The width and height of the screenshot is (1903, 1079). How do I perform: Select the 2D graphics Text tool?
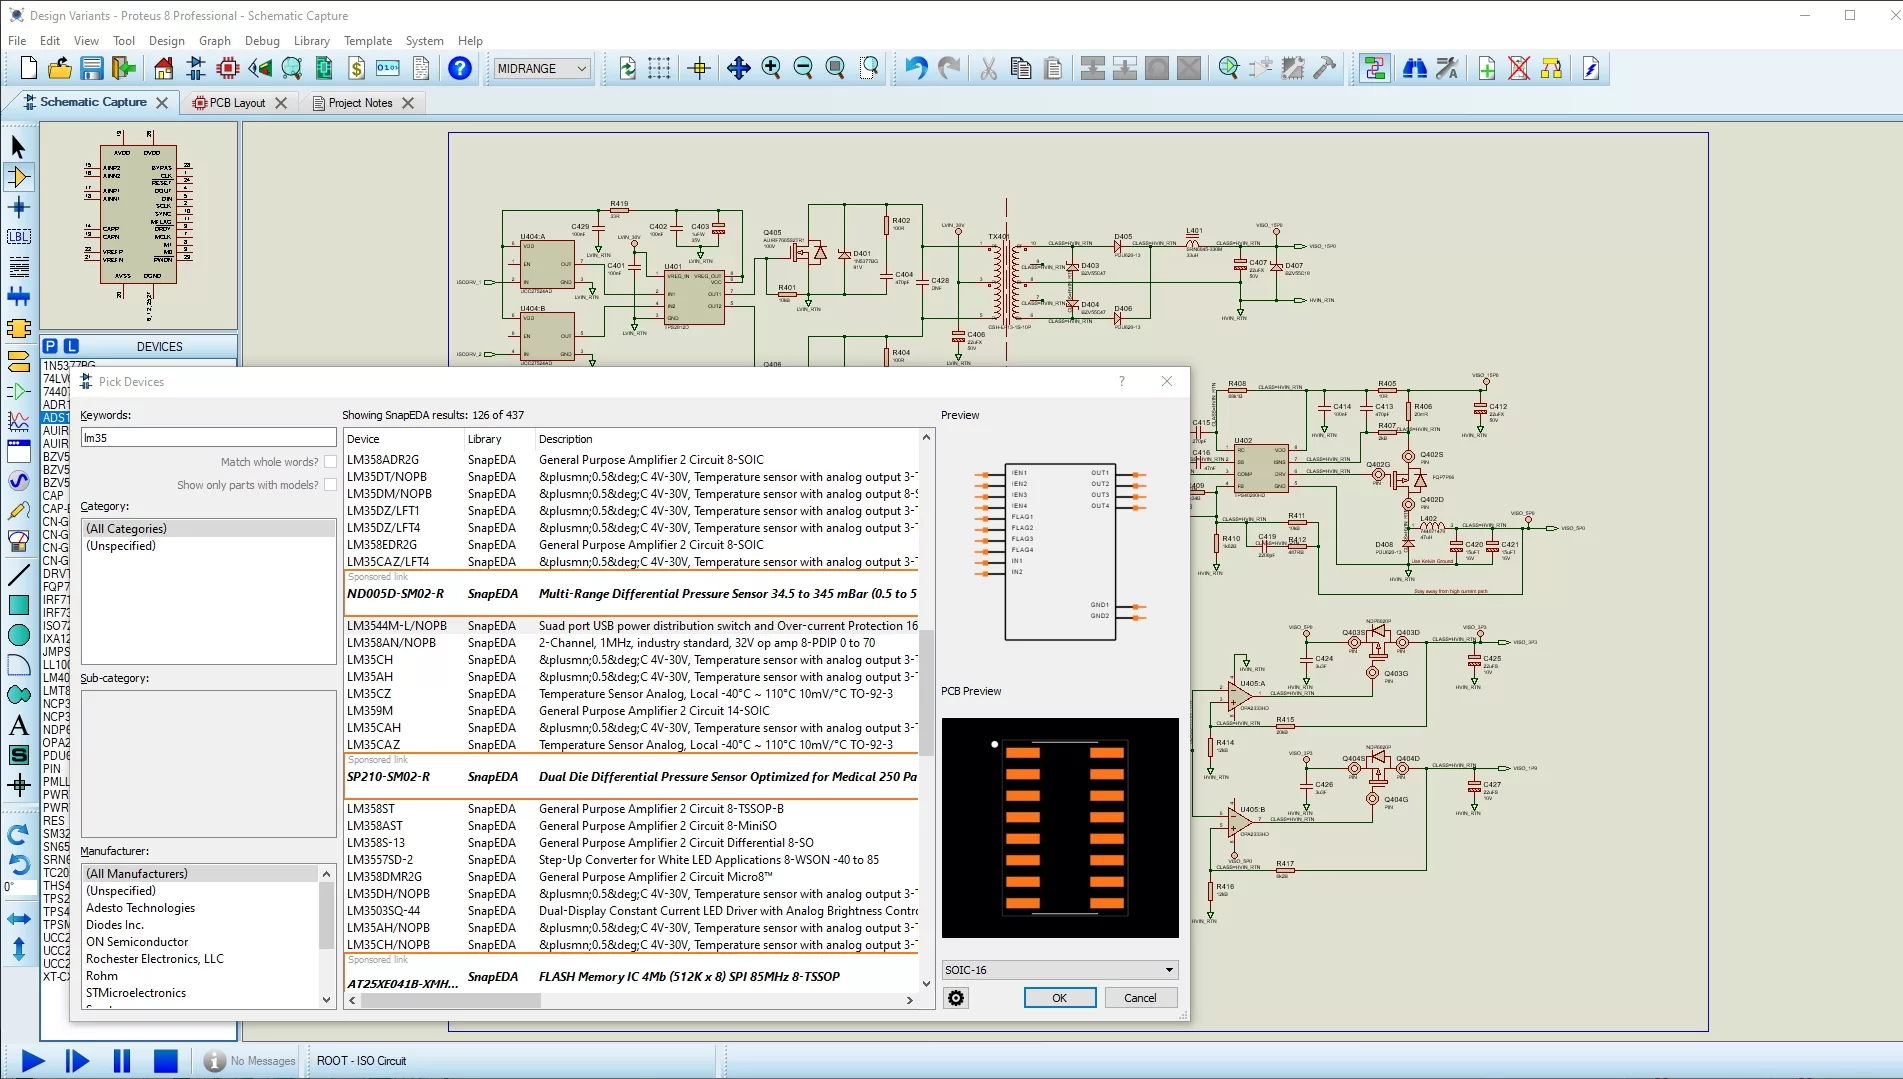tap(18, 725)
